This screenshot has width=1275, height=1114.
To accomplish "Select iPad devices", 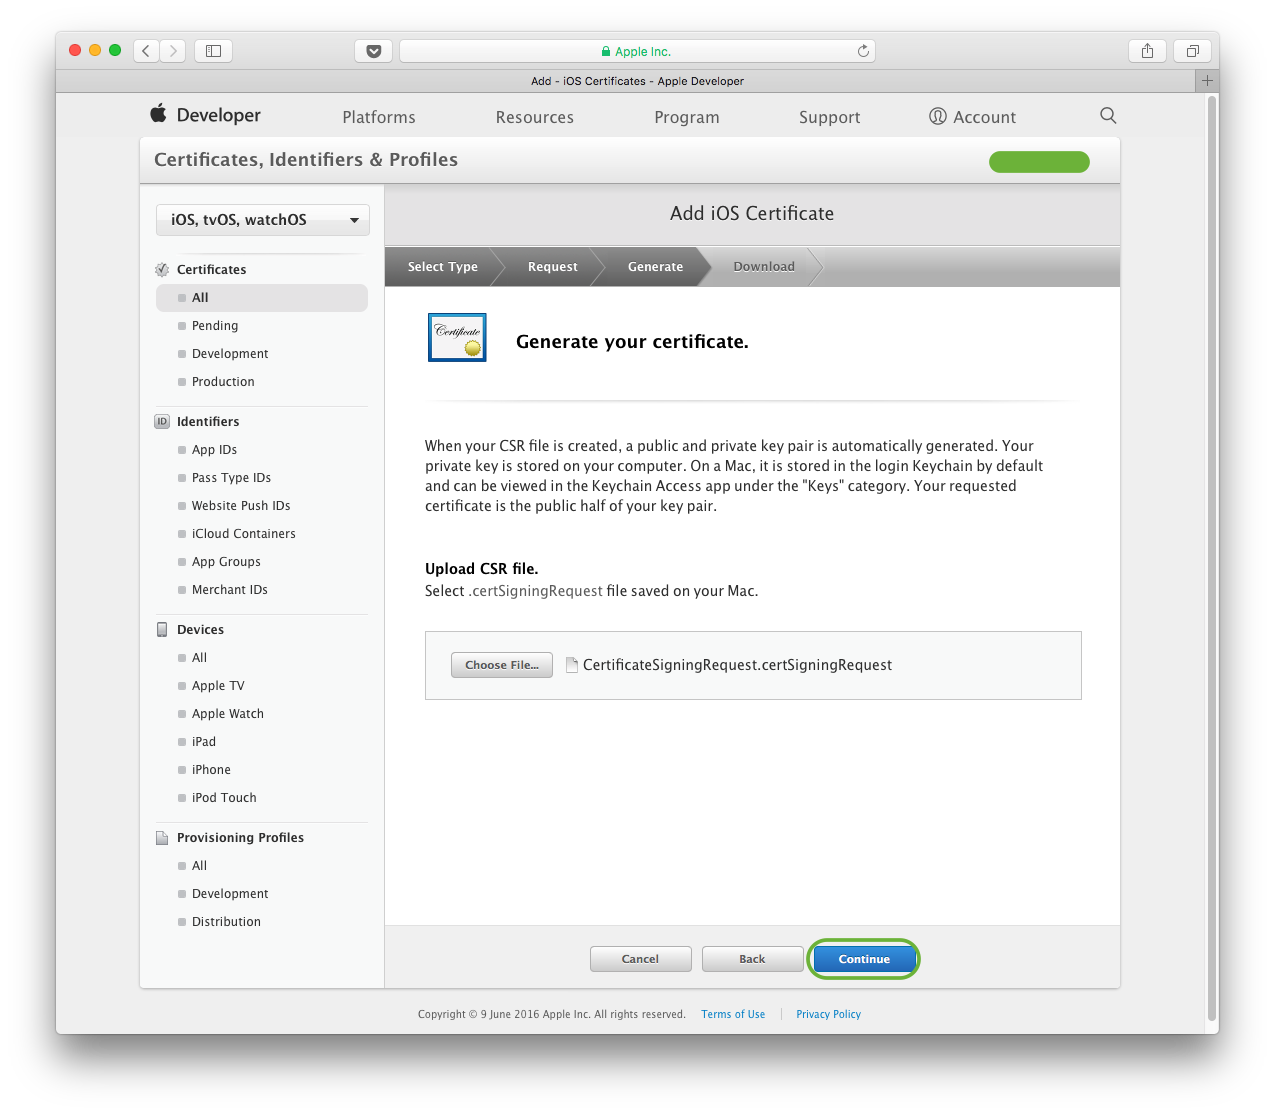I will pyautogui.click(x=204, y=742).
